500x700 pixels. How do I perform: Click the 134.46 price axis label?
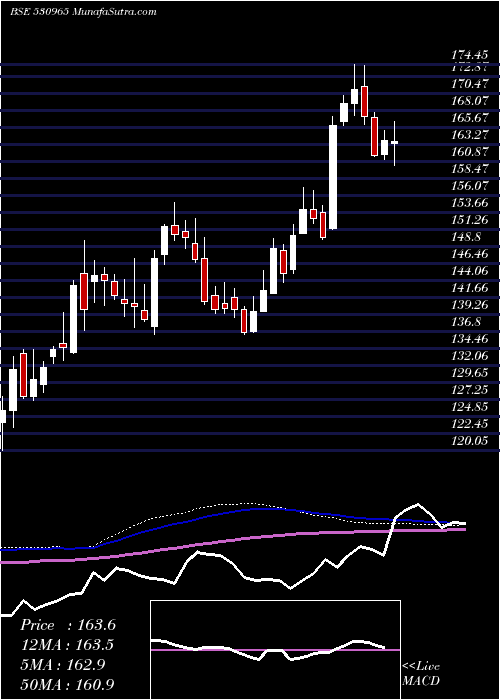[x=469, y=339]
